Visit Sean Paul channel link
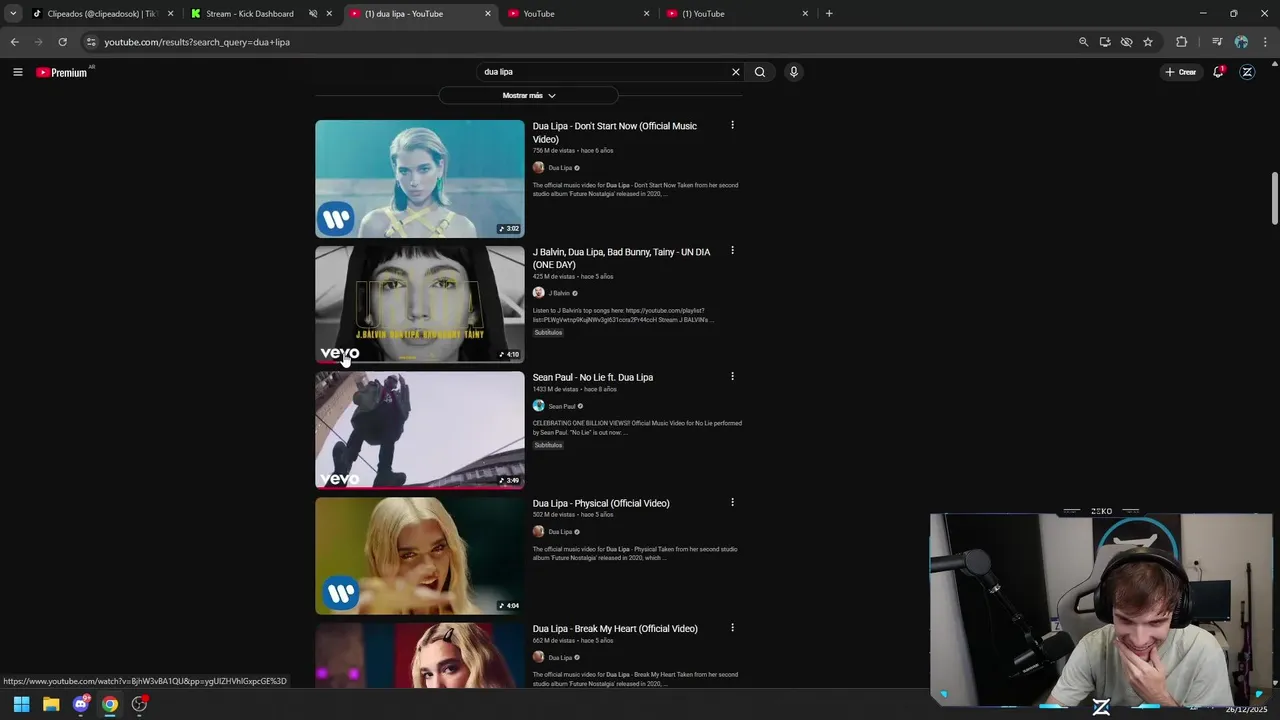 coord(562,406)
